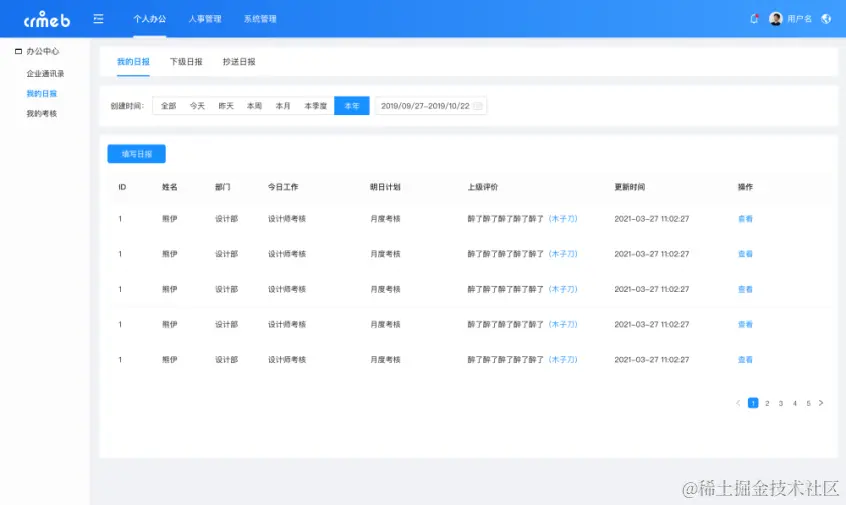Screen dimensions: 846x505
Task: Filter creation time by 今天
Action: click(x=197, y=106)
